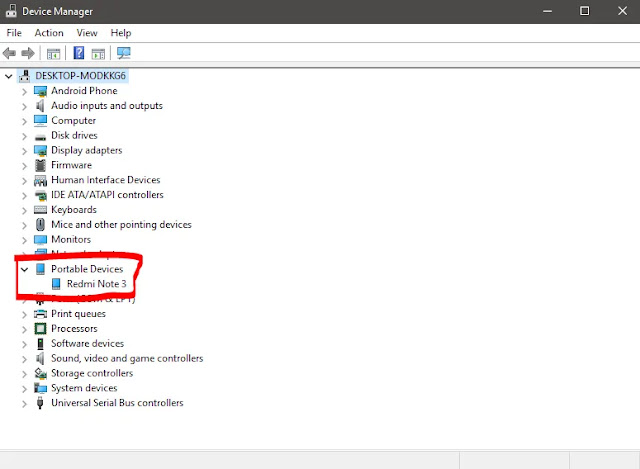Select the Redmi Note 3 device label

(97, 284)
